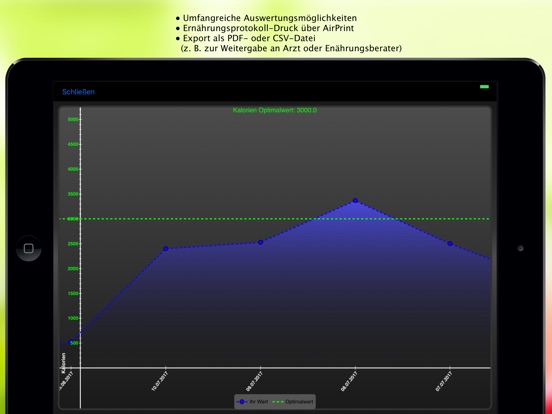The height and width of the screenshot is (414, 552).
Task: Select the lowest data point near 500
Action: [71, 342]
